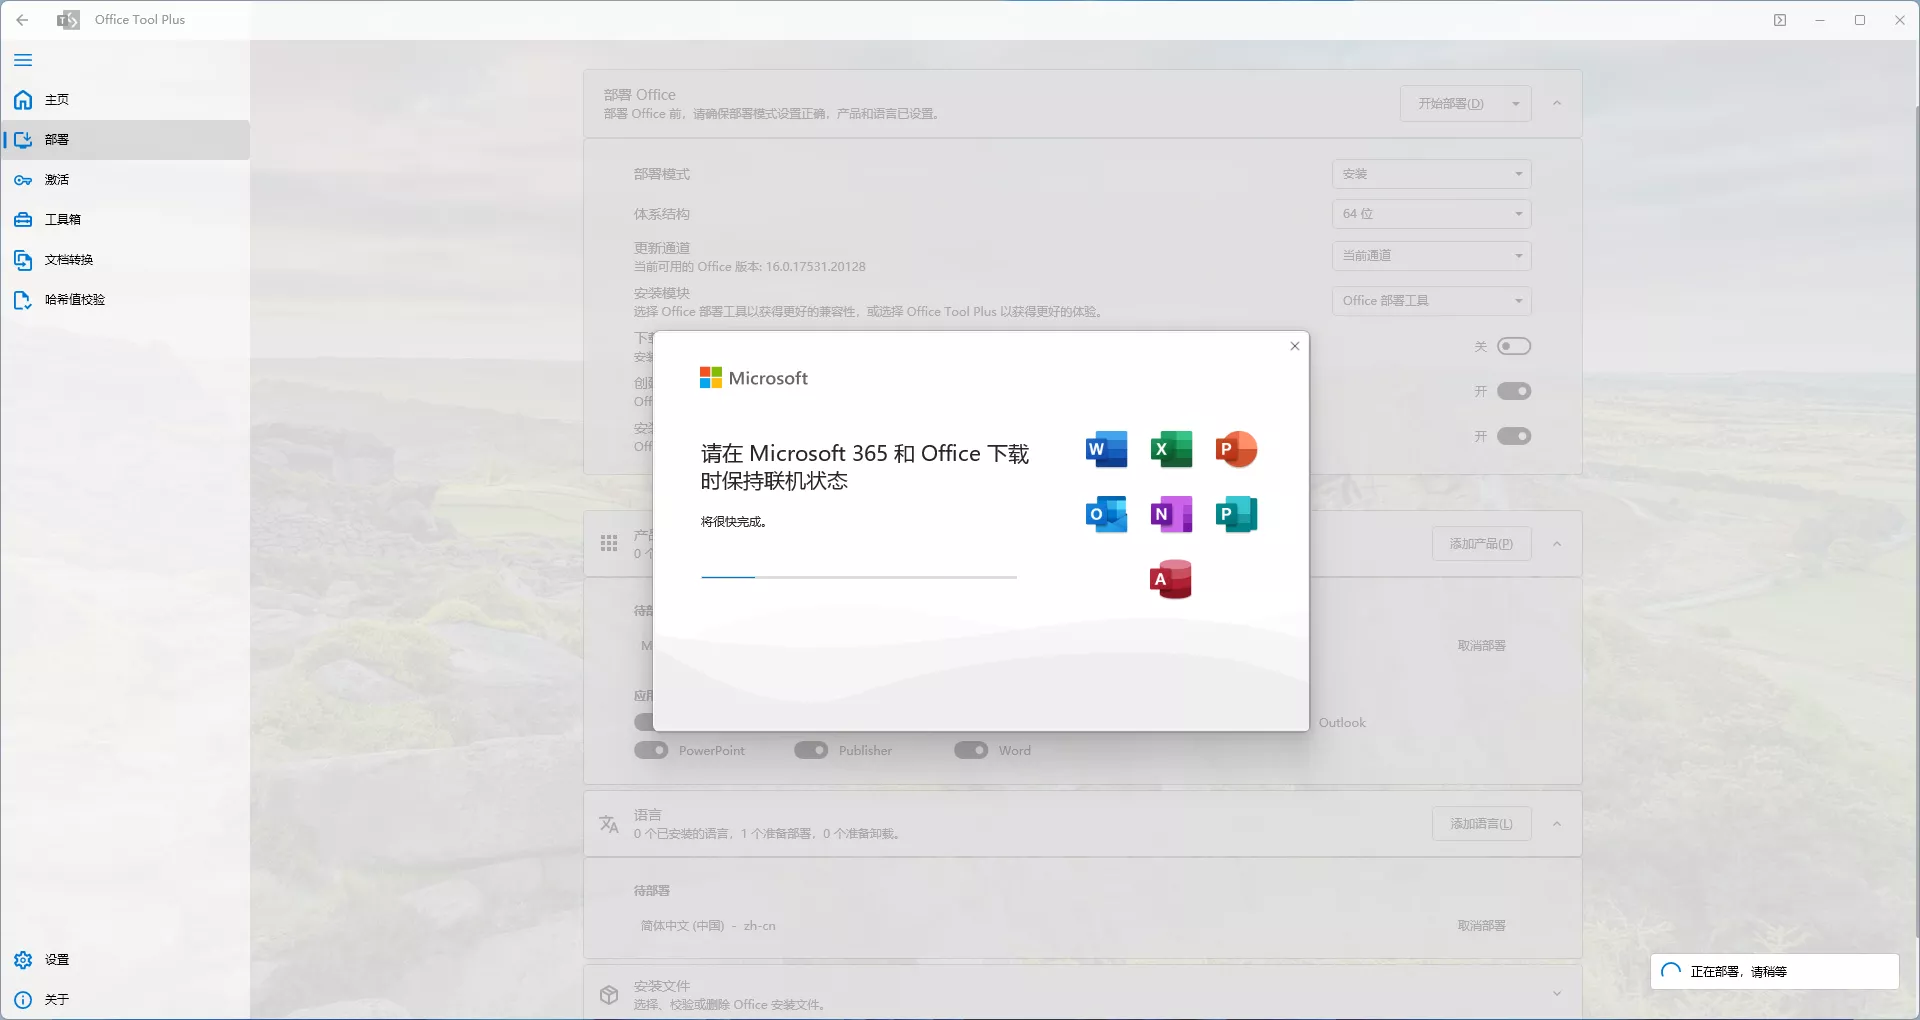Open 工具箱 in the sidebar
Screen dimensions: 1920x1020
(62, 220)
